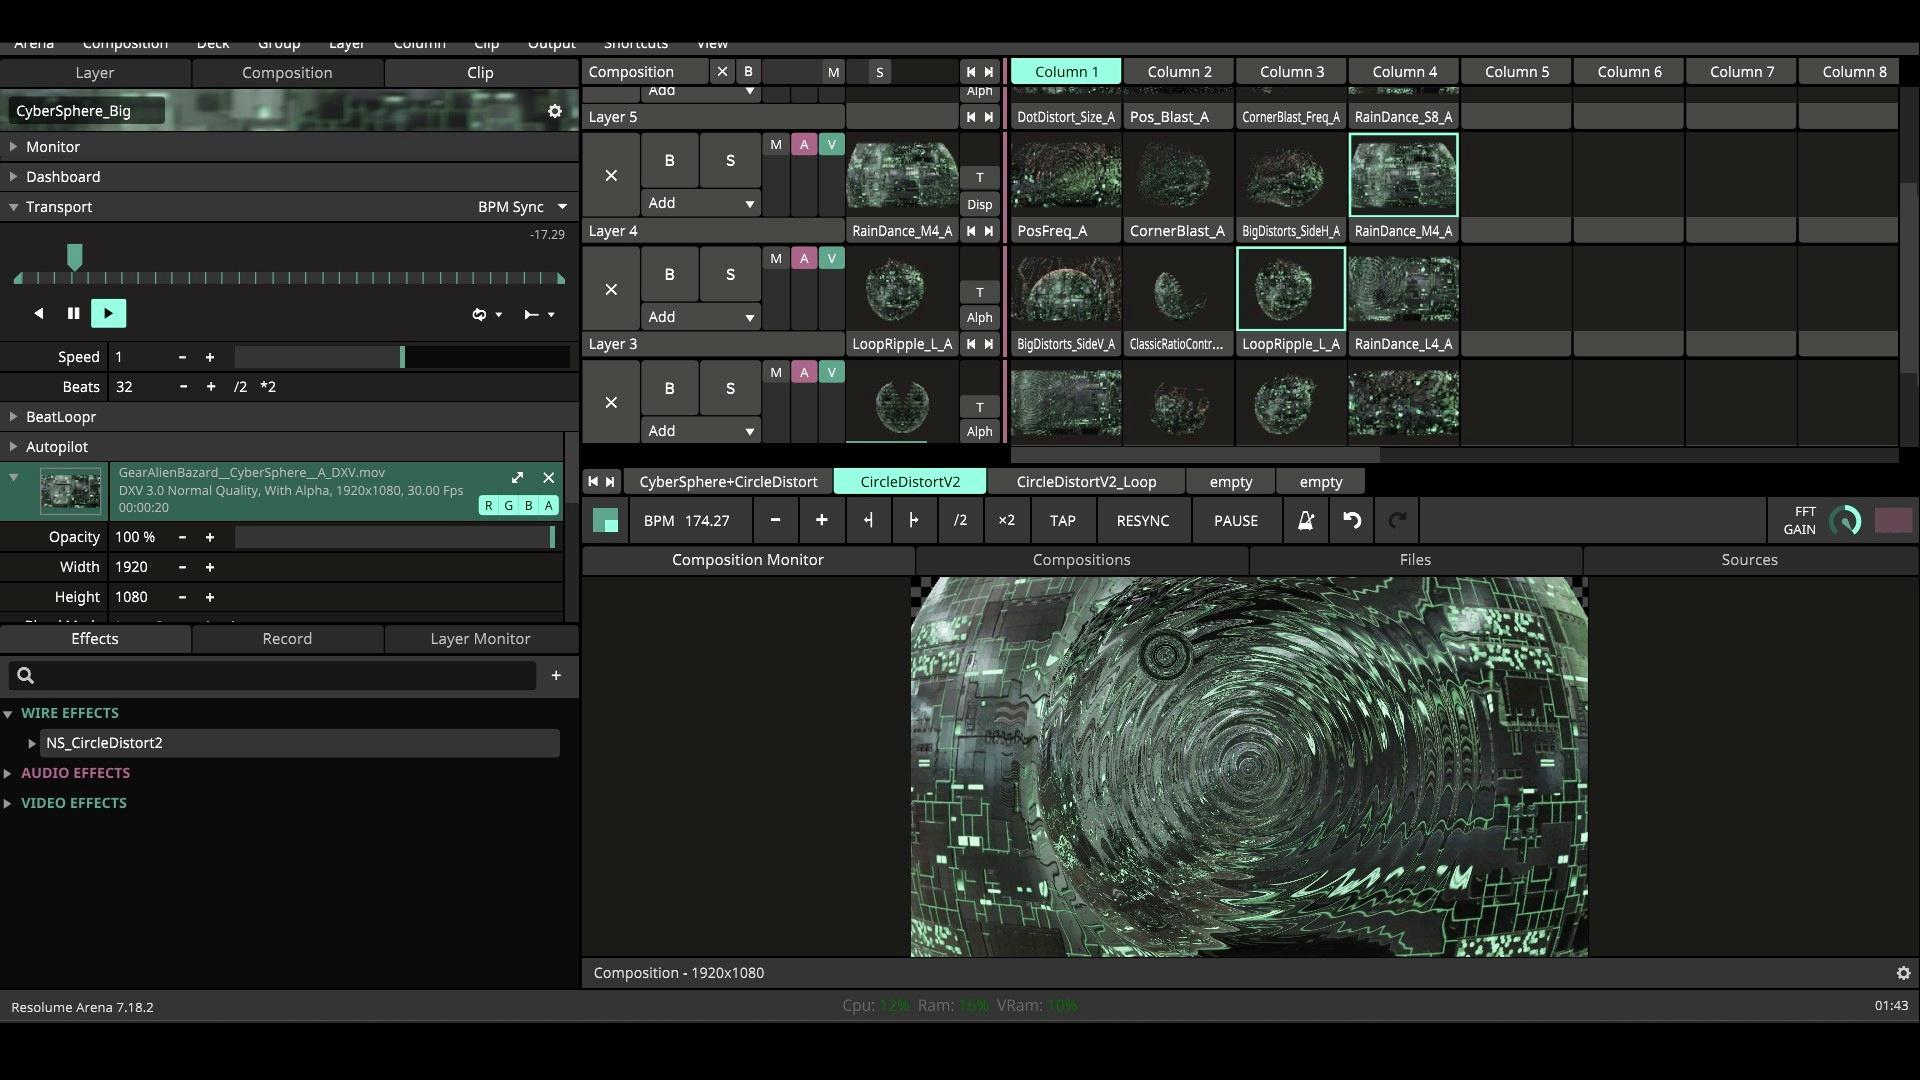1920x1080 pixels.
Task: Toggle the R channel on the clip source
Action: tap(488, 506)
